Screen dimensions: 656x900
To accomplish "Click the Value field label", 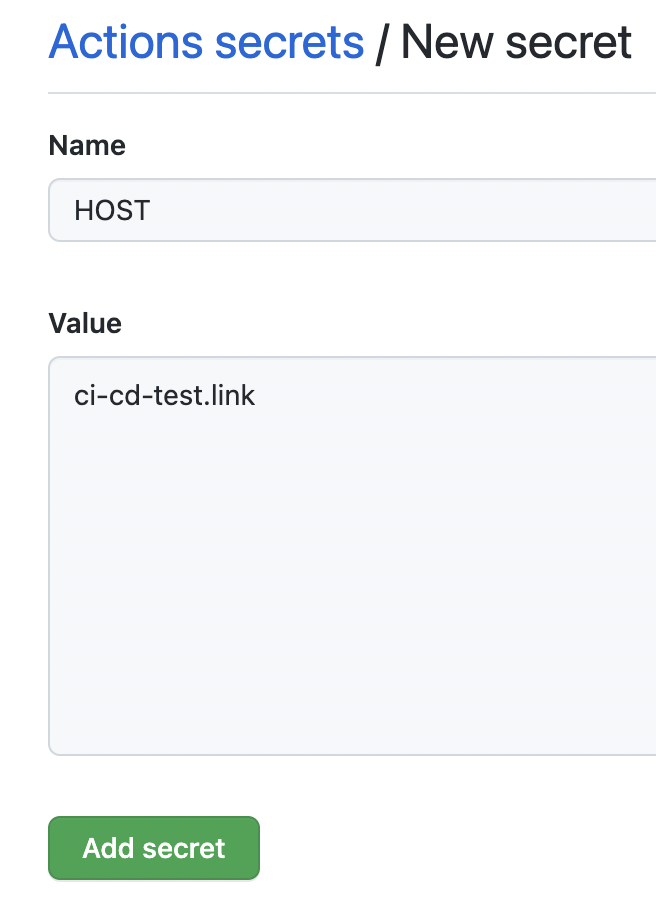I will [x=85, y=324].
